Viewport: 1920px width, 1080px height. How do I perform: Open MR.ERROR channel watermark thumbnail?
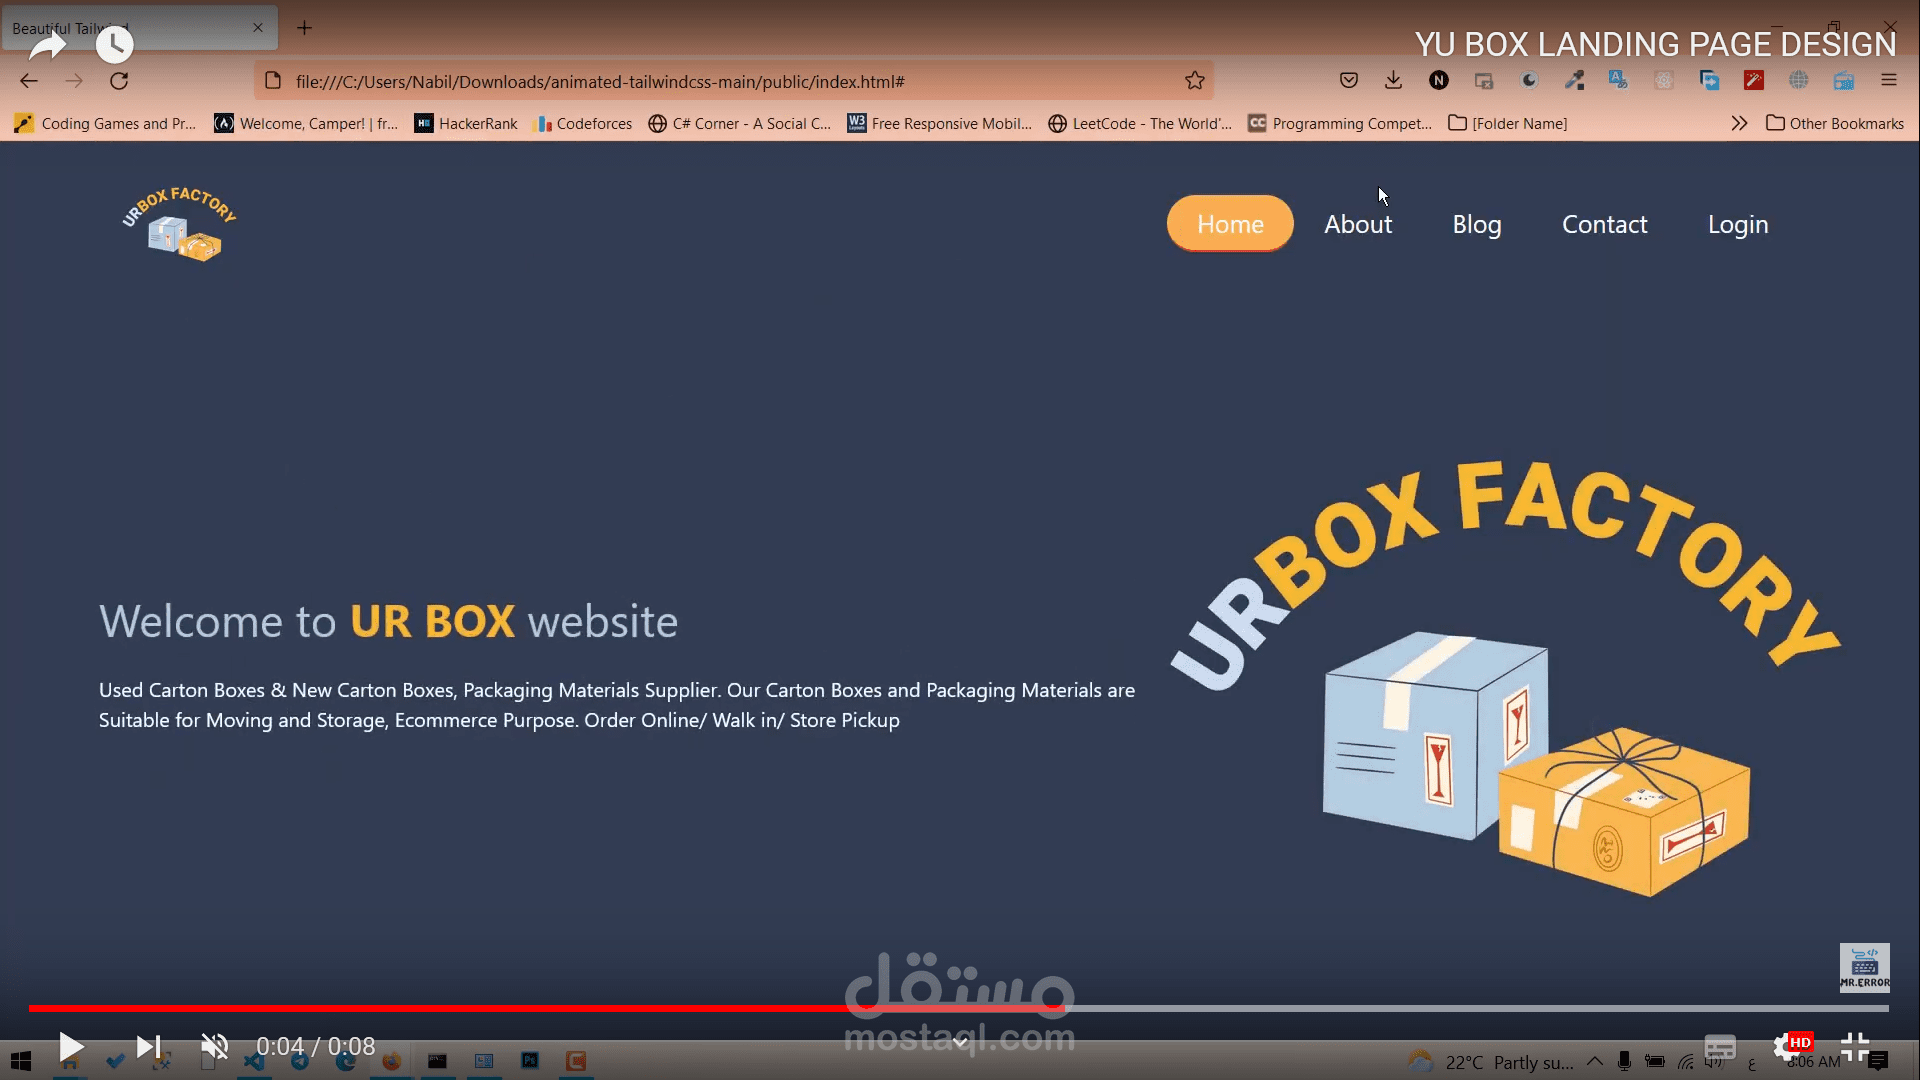[x=1864, y=967]
